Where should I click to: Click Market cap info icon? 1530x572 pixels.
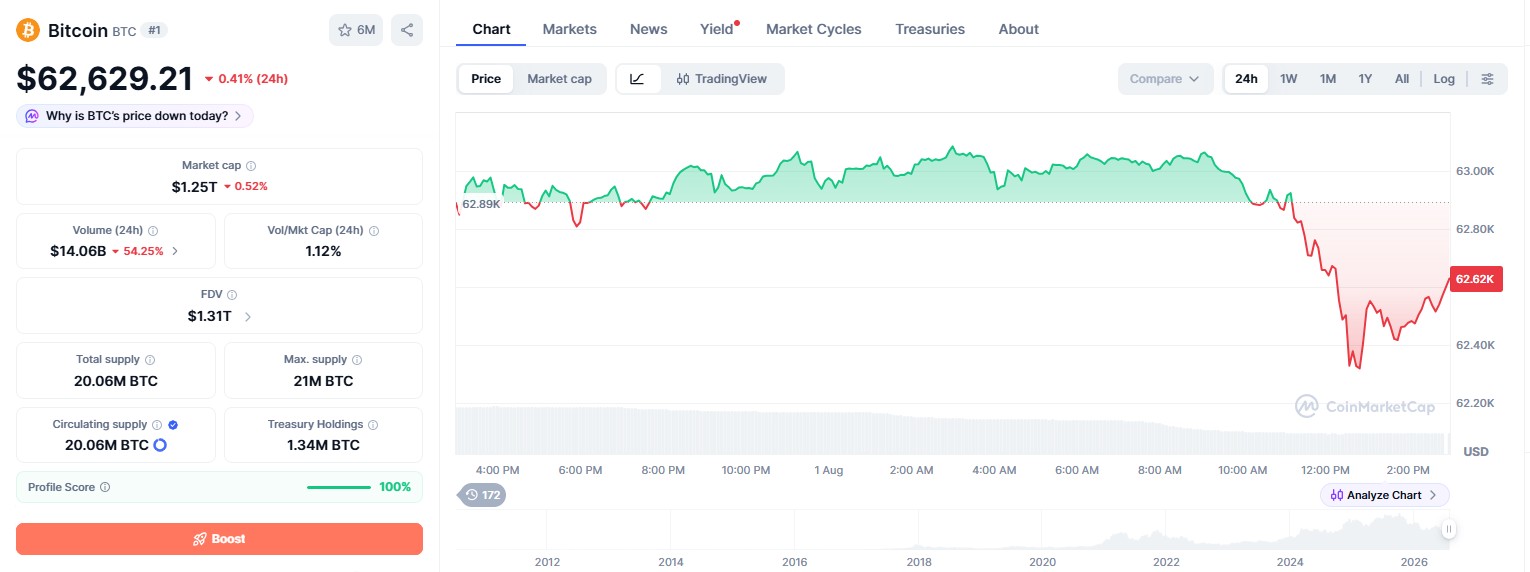(x=251, y=166)
